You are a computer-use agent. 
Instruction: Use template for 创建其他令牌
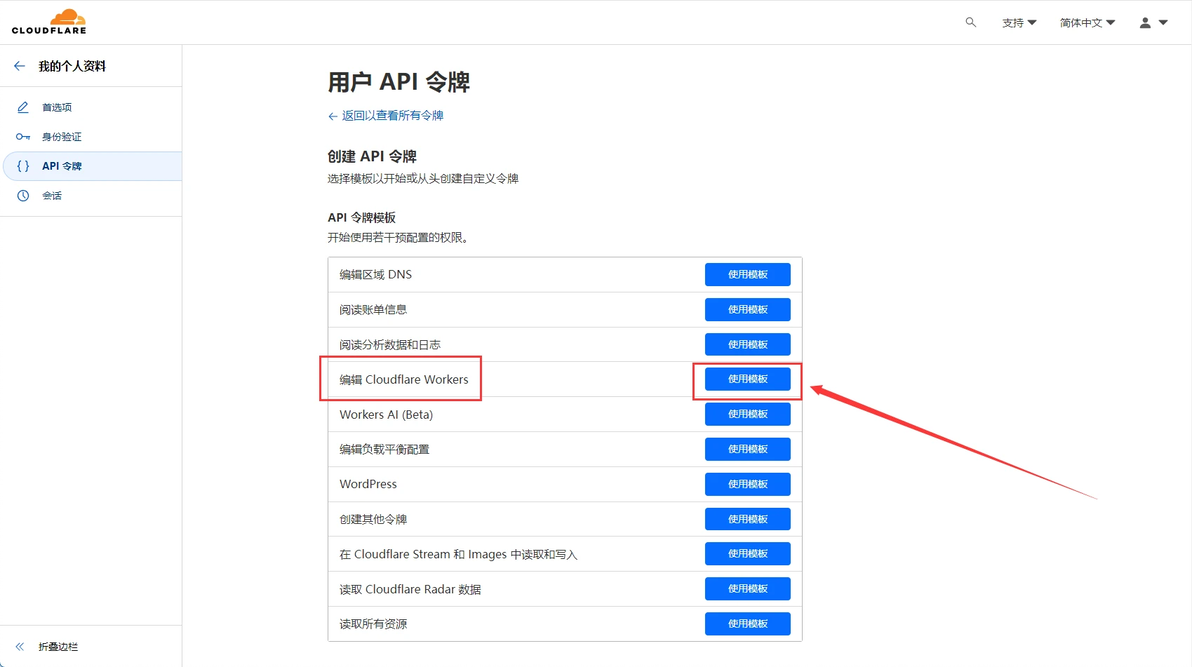tap(747, 519)
